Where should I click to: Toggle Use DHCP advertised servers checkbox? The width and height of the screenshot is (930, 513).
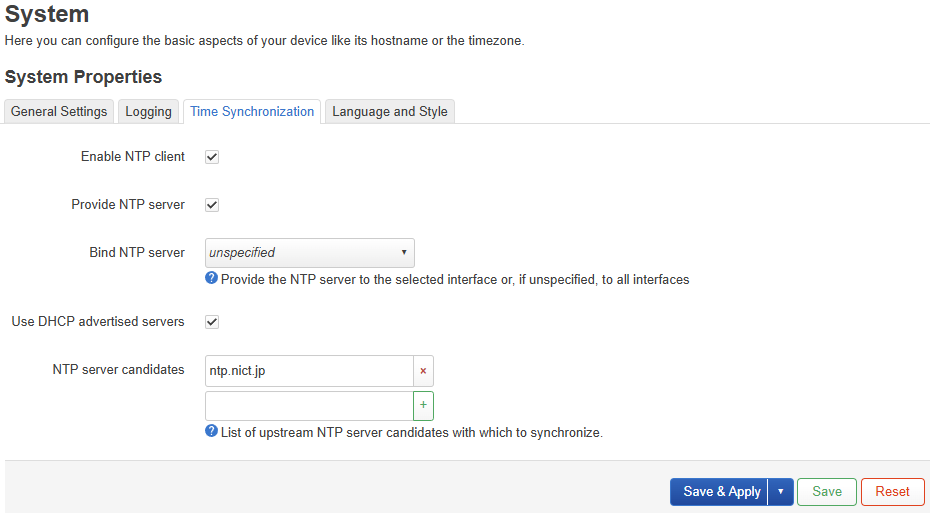(212, 322)
